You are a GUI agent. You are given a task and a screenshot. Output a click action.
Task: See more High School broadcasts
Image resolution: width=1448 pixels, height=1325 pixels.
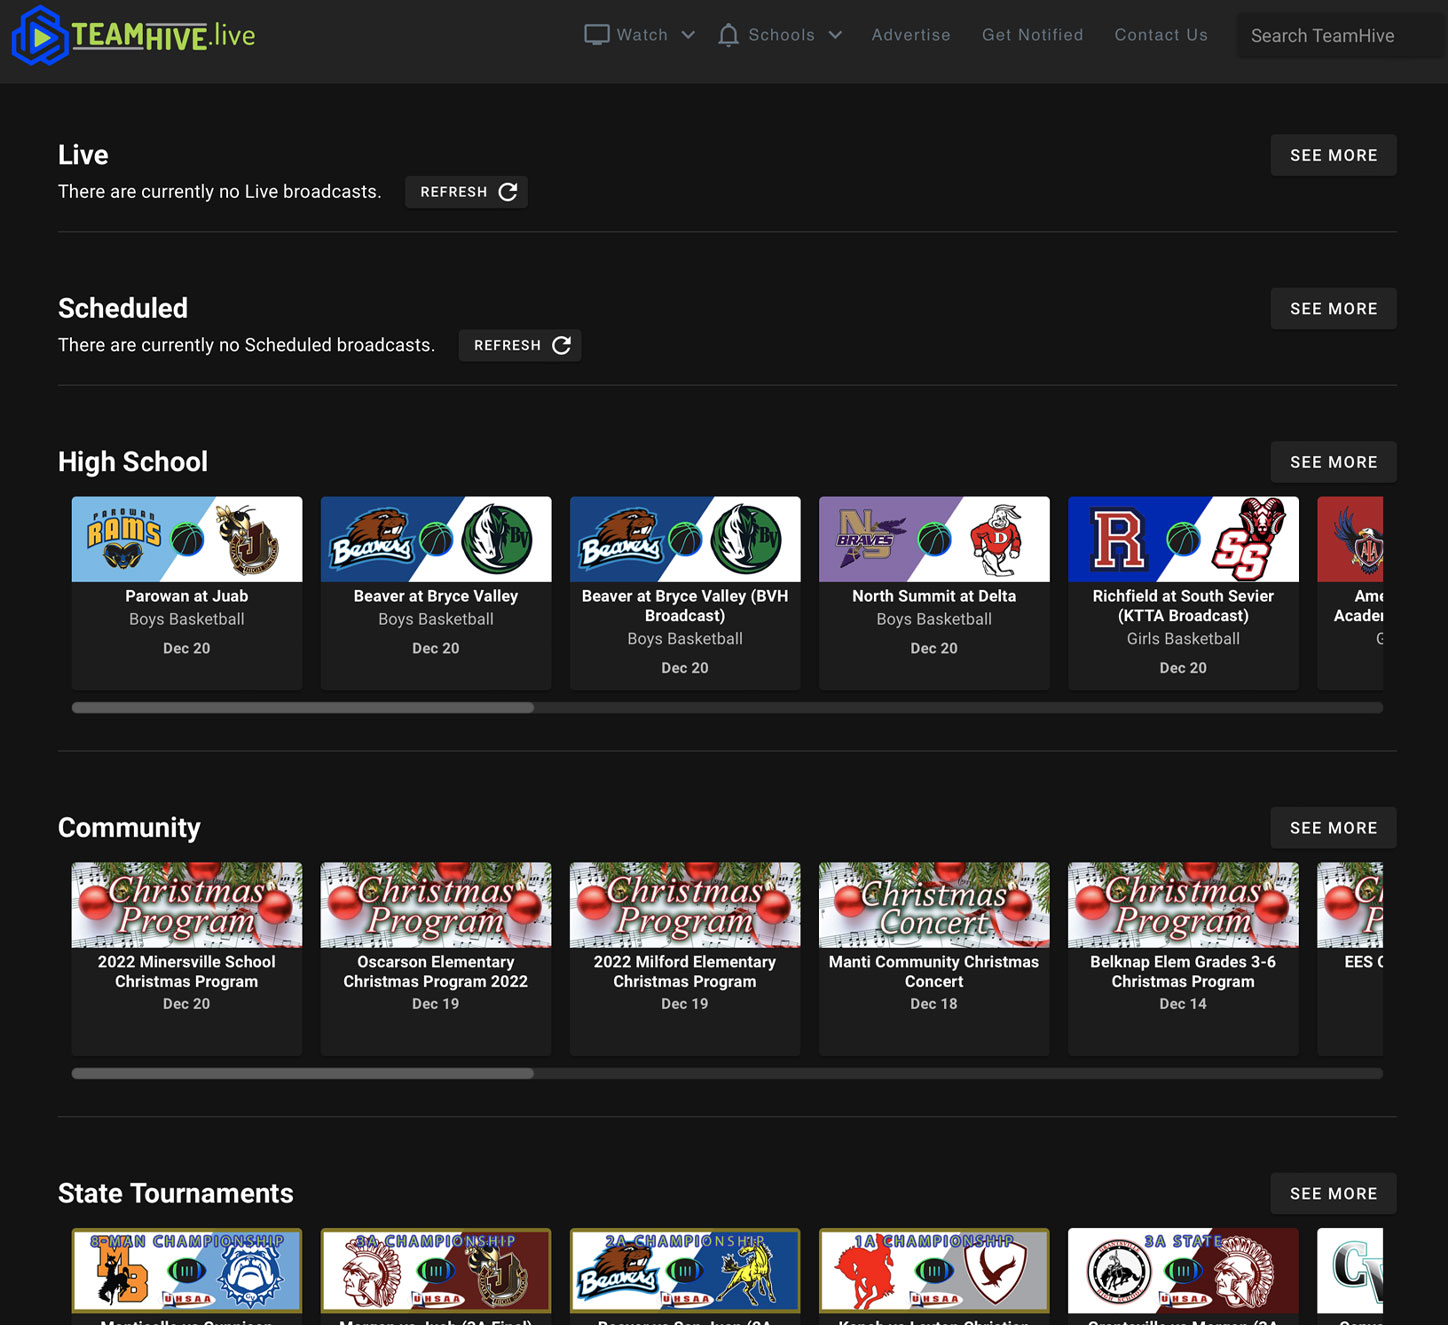(1333, 462)
